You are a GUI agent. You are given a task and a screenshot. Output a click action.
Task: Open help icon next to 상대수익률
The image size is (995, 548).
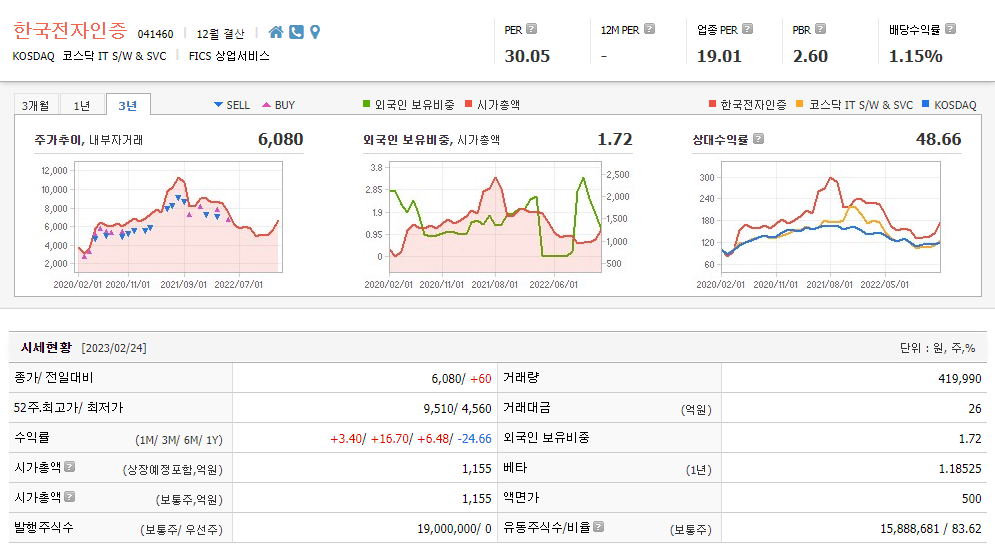pyautogui.click(x=758, y=139)
